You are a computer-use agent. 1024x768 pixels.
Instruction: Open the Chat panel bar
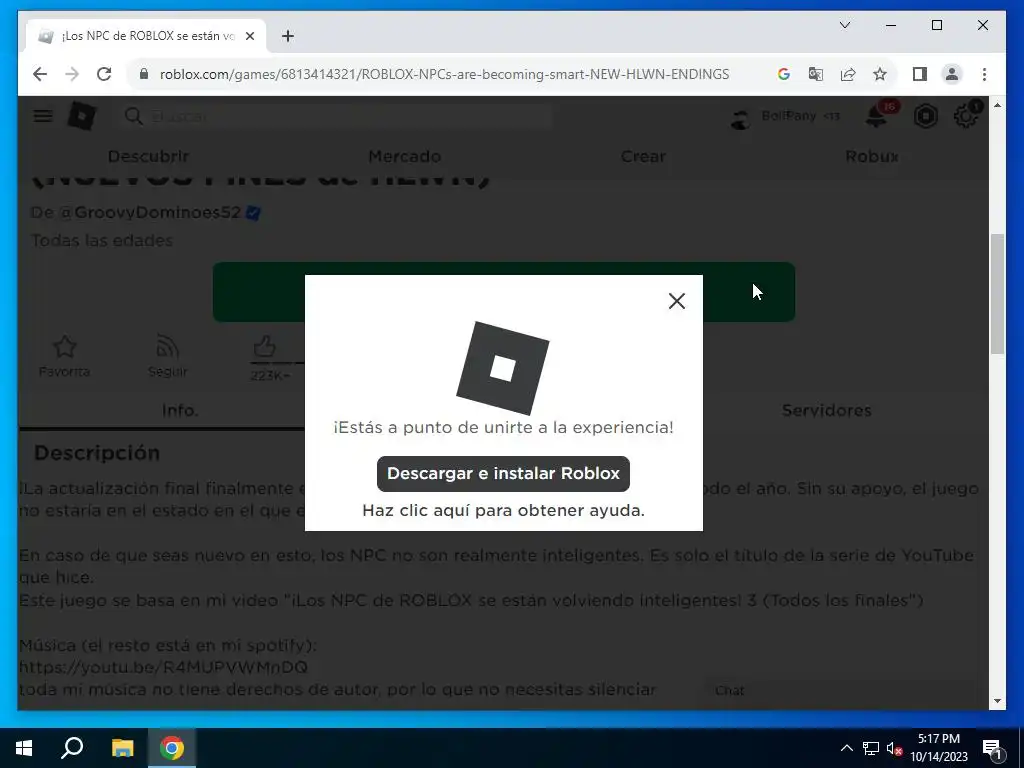(x=838, y=690)
